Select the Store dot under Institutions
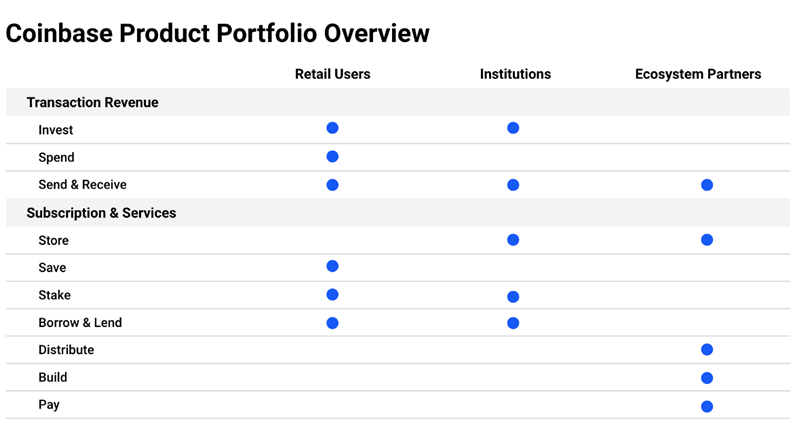793x422 pixels. click(513, 240)
